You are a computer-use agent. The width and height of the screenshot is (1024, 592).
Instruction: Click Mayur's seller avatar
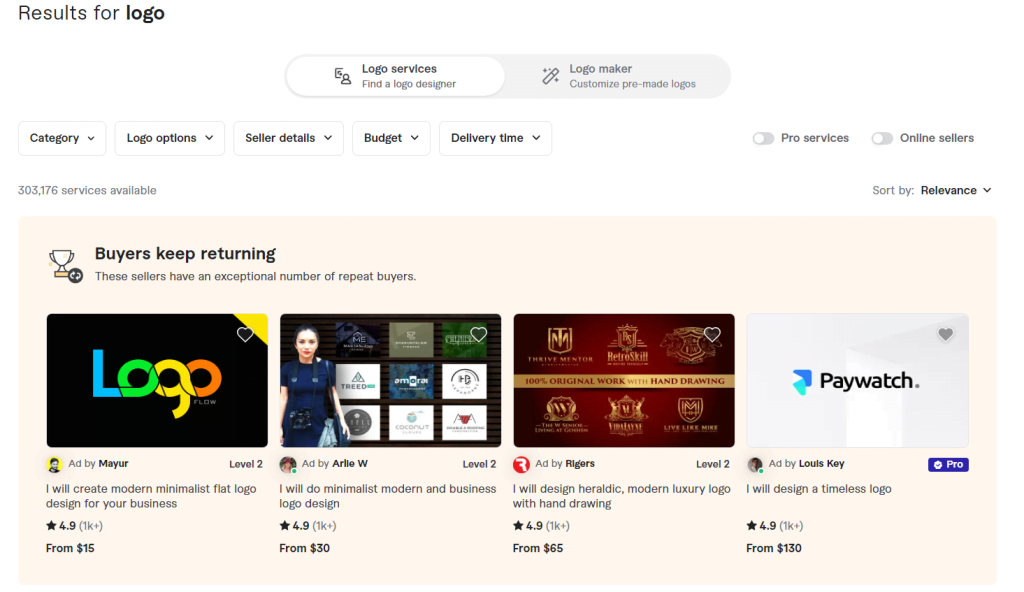point(55,465)
